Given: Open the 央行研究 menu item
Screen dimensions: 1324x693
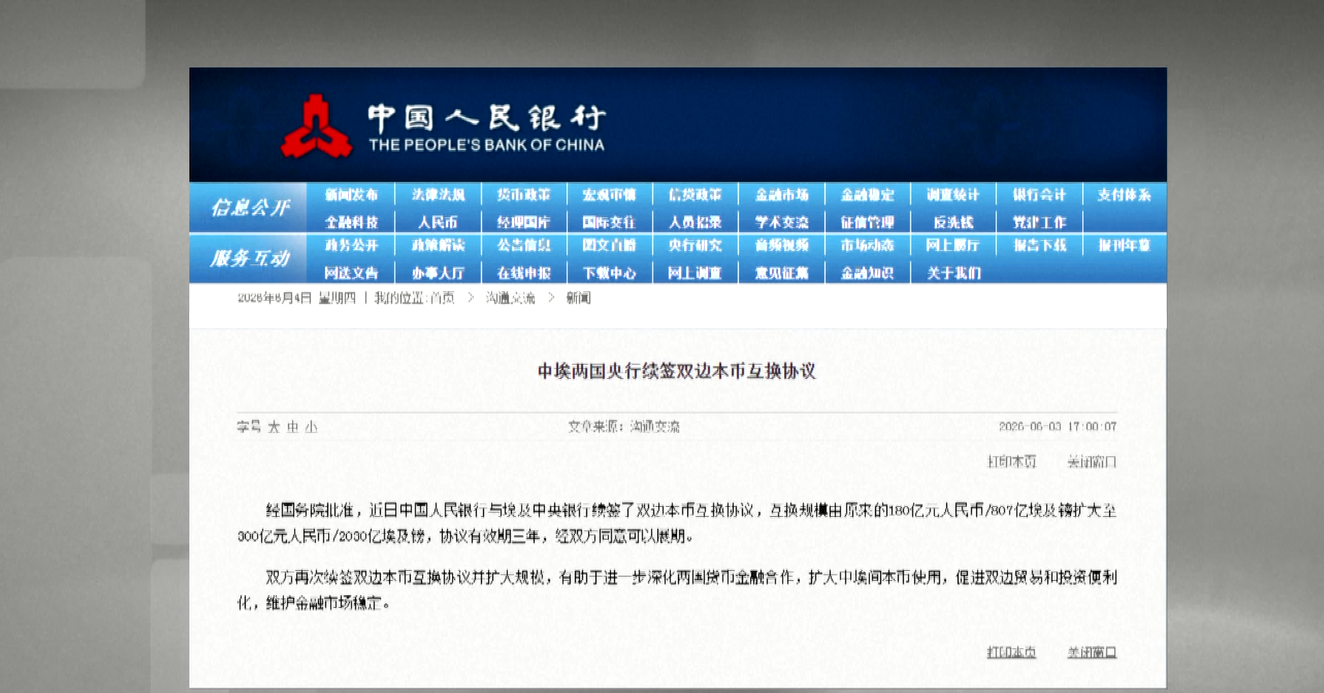Looking at the screenshot, I should (x=695, y=245).
